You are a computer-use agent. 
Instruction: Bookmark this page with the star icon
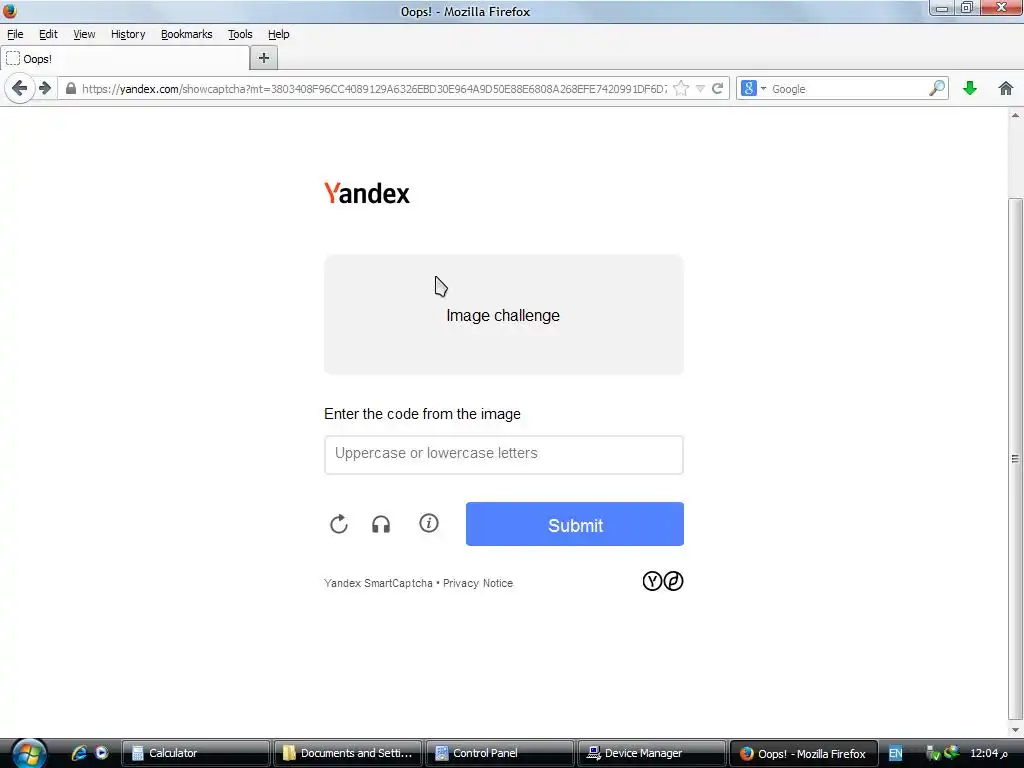coord(680,89)
